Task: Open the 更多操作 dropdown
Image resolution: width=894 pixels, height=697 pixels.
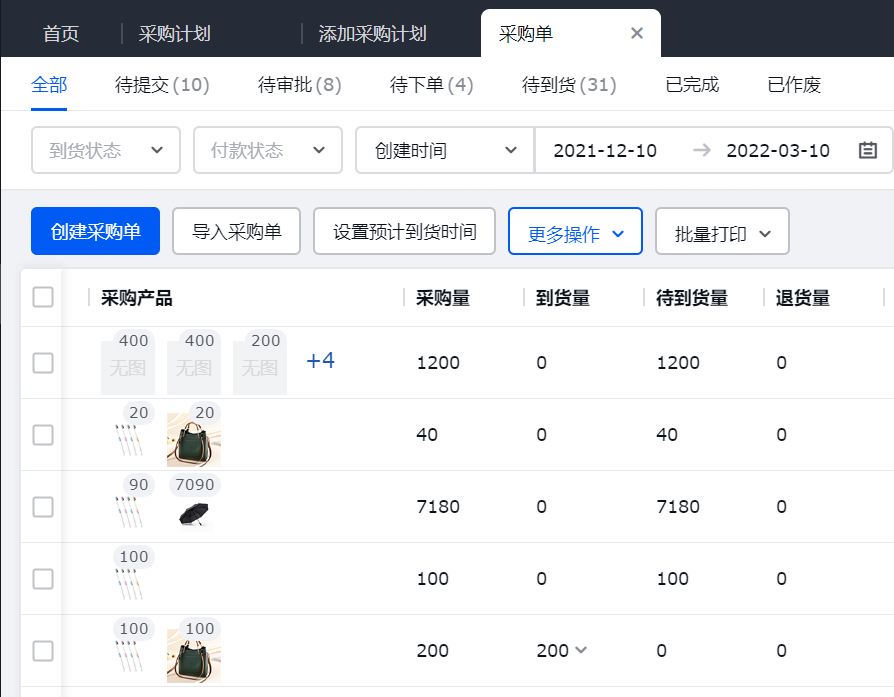Action: pos(575,231)
